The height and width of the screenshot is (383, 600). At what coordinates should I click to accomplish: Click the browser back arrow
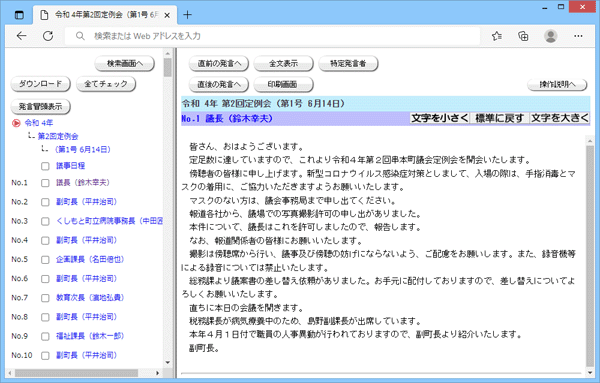[x=21, y=36]
